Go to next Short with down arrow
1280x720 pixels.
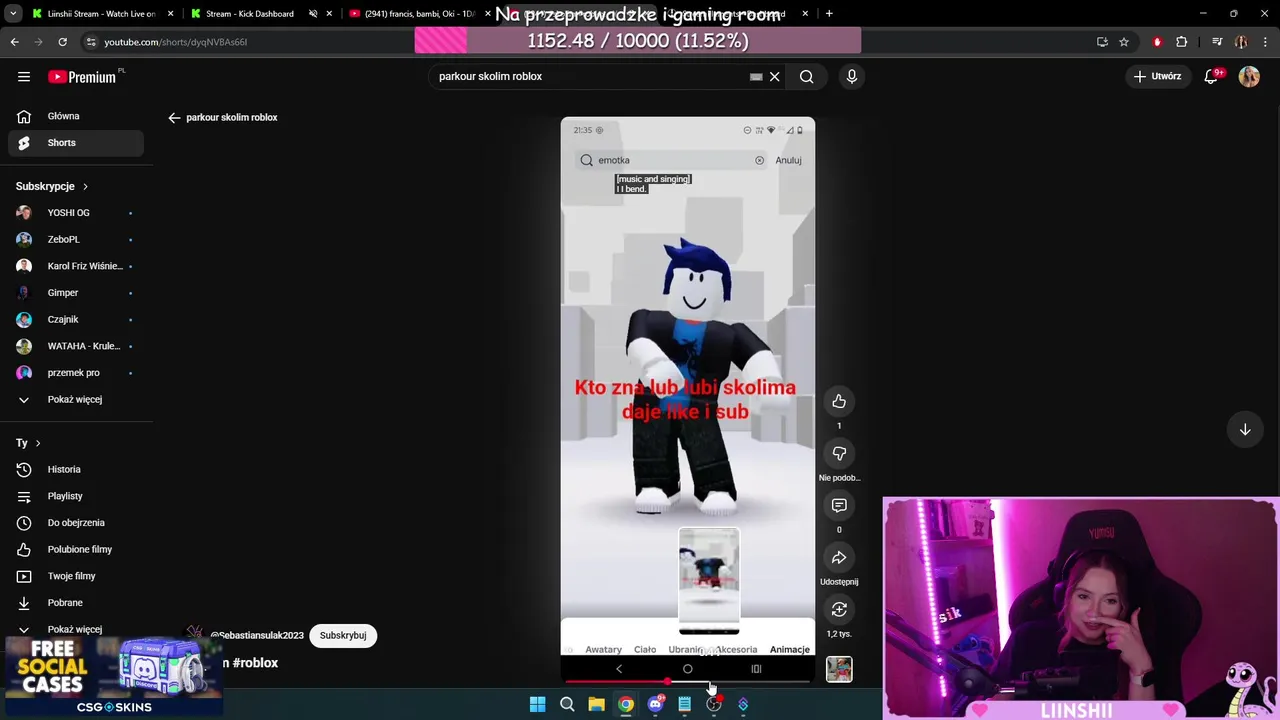point(1245,429)
